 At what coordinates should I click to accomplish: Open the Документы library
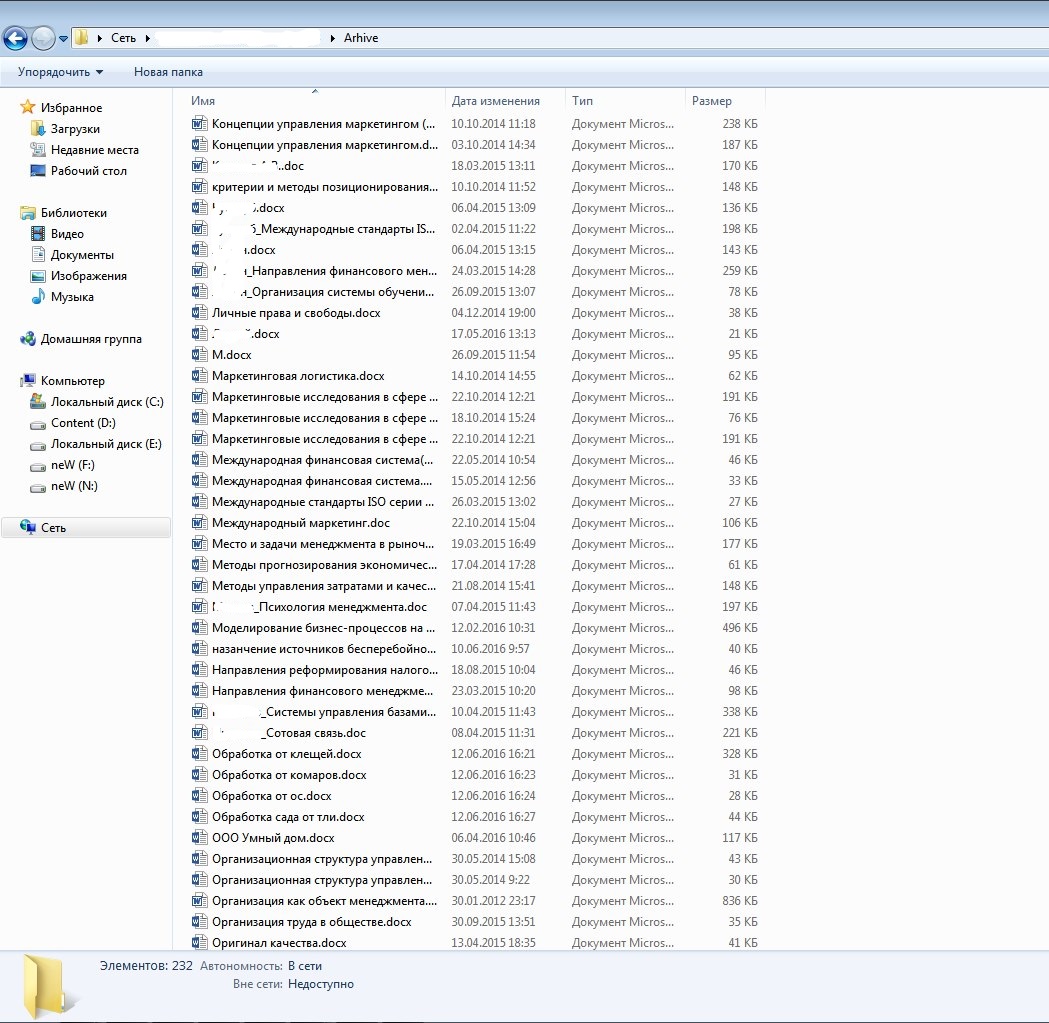tap(82, 255)
